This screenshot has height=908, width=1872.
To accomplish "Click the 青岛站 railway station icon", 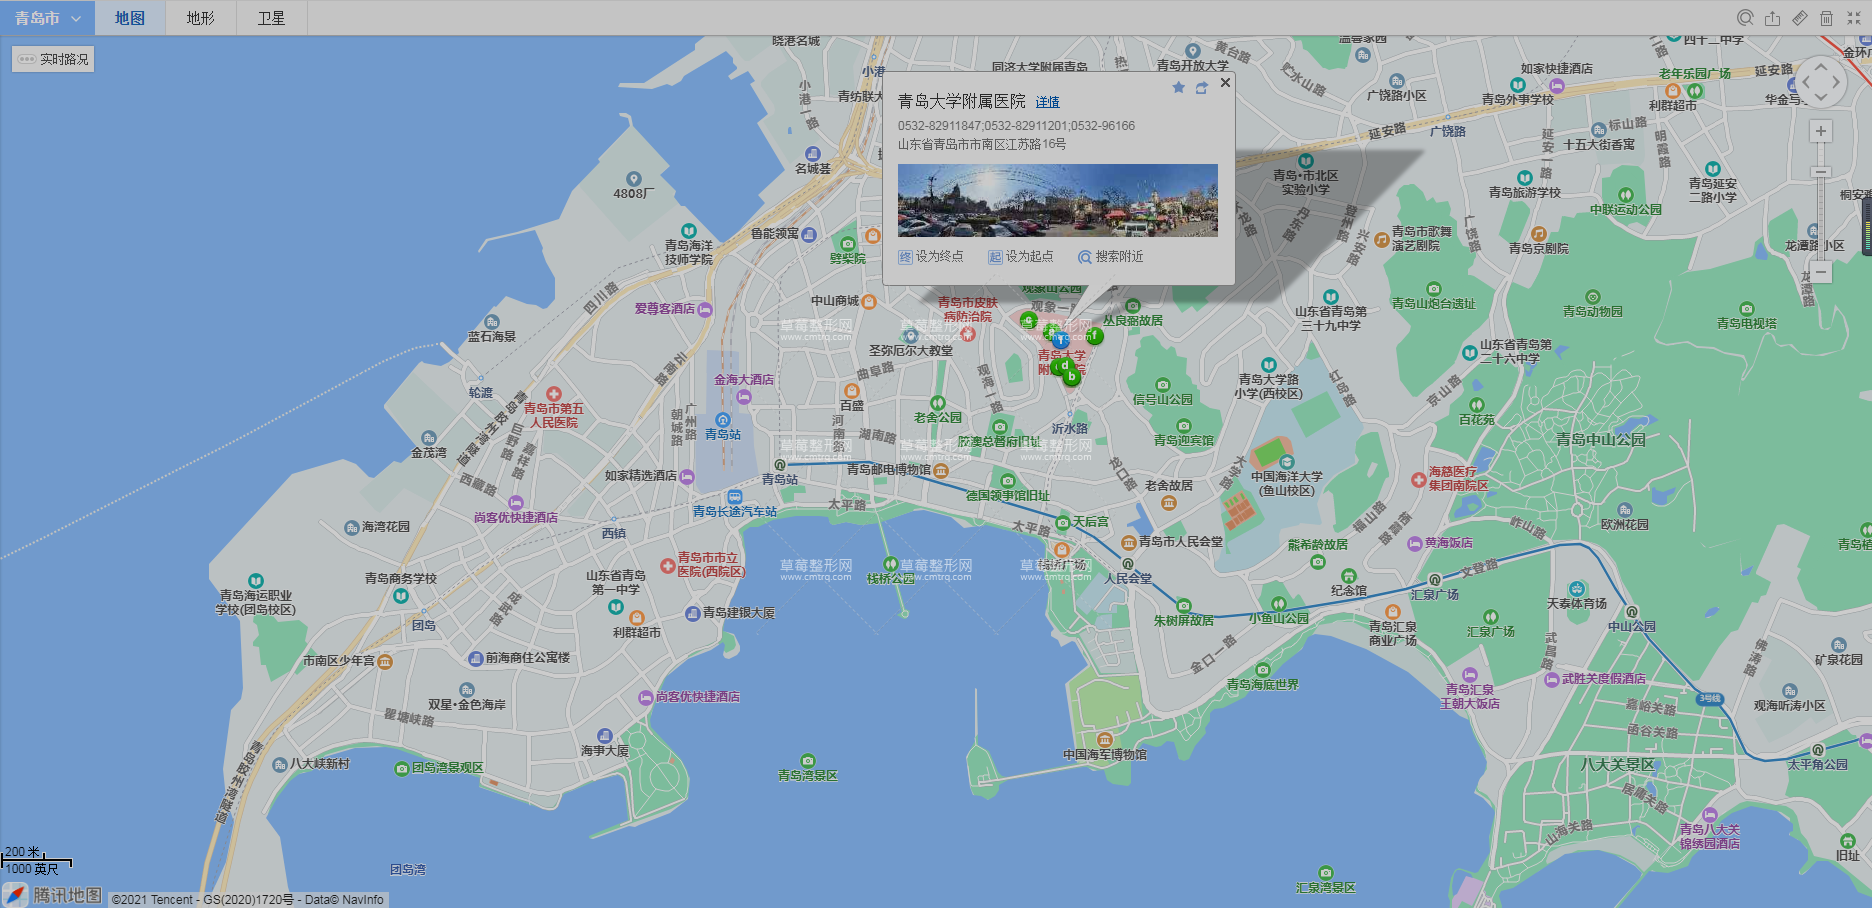I will [723, 420].
